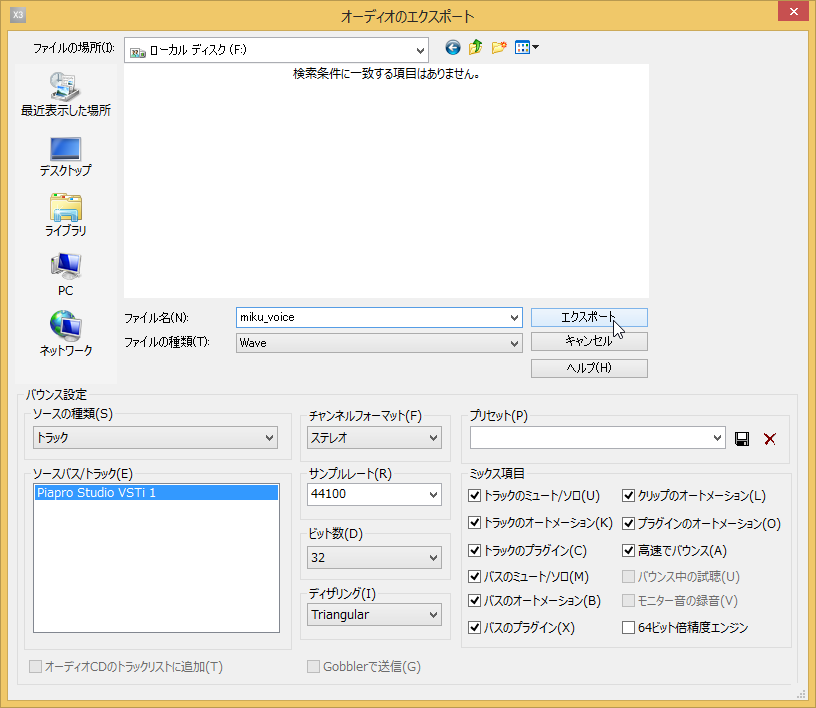Open デスクトップ in the sidebar
The height and width of the screenshot is (708, 816).
66,156
